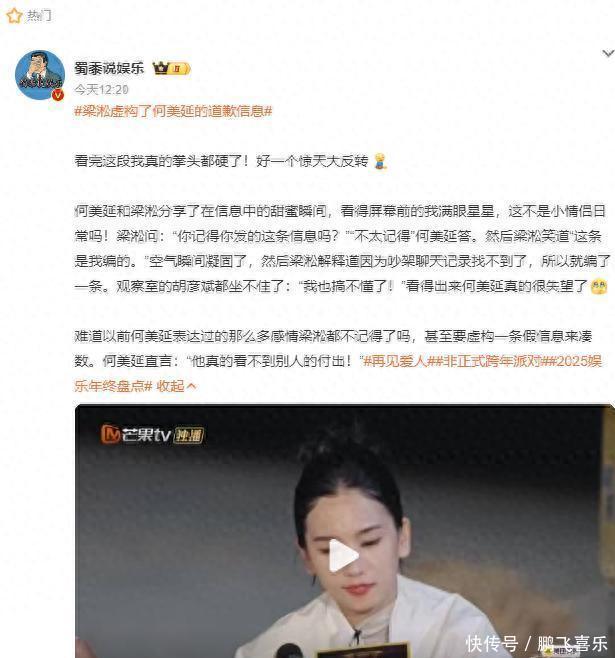Open hashtag #梁淞虚构了何美延的道歉信息#
This screenshot has height=658, width=615.
173,111
